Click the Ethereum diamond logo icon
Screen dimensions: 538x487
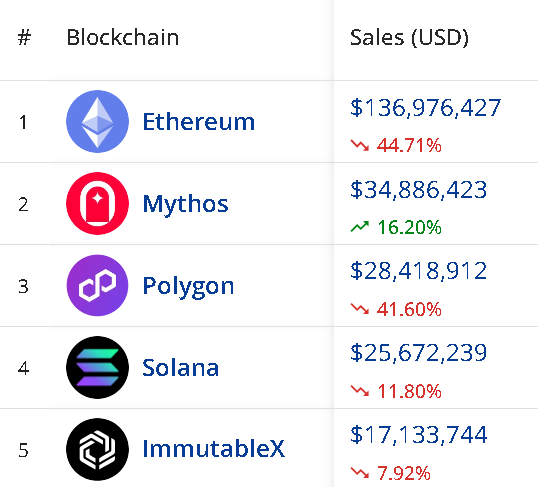tap(97, 121)
